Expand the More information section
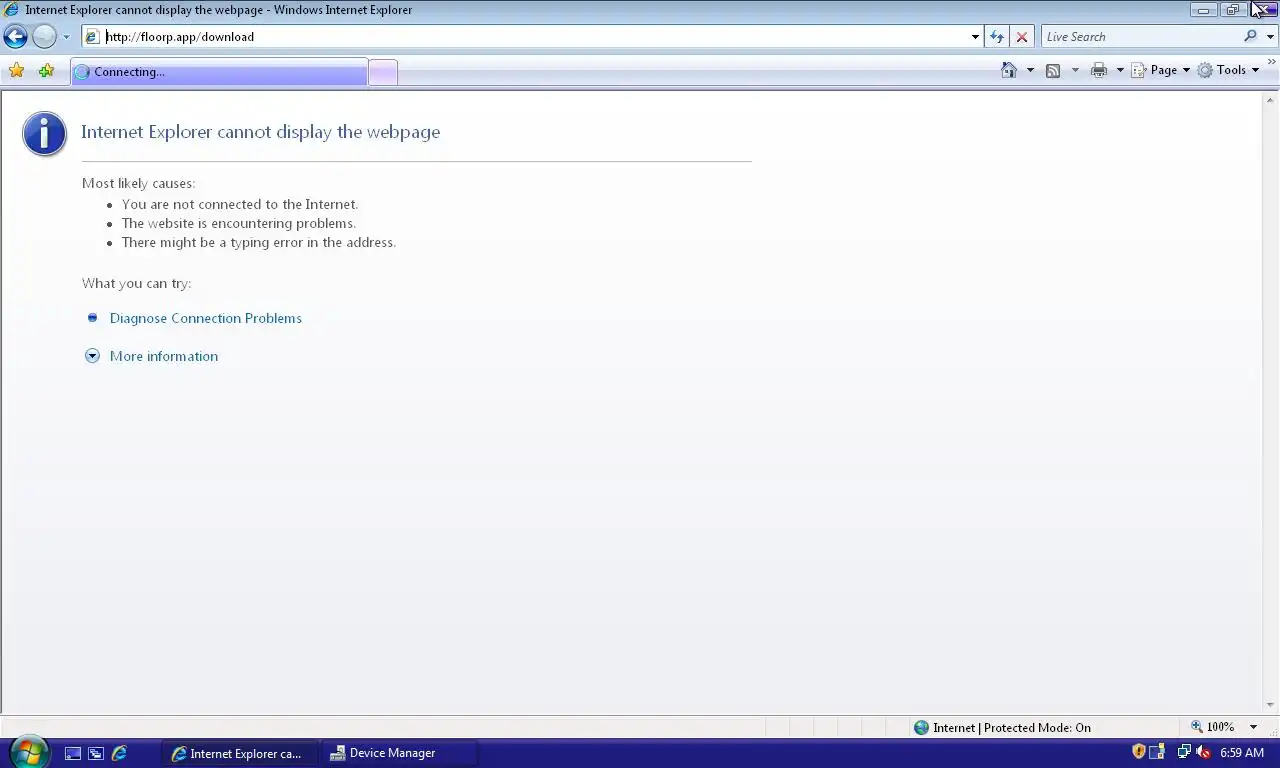Screen dimensions: 1280x768 pyautogui.click(x=164, y=356)
